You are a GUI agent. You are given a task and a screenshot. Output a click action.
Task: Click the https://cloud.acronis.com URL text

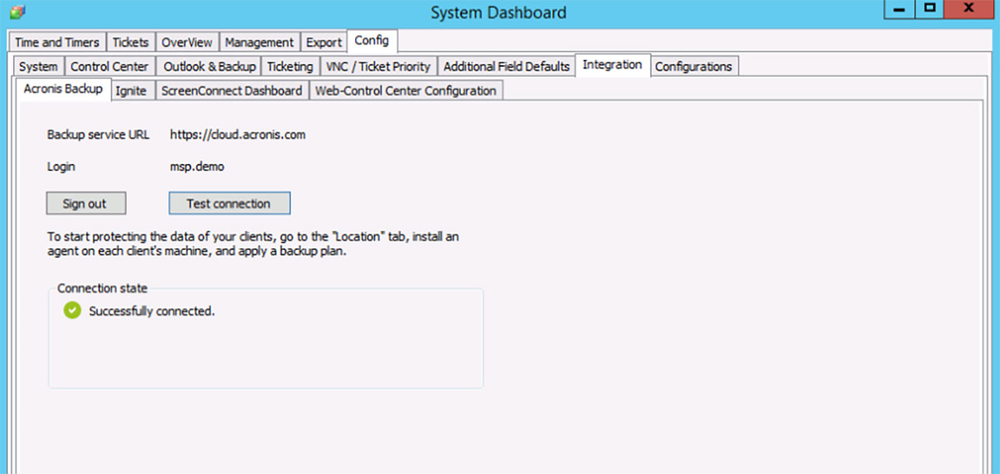(x=238, y=135)
